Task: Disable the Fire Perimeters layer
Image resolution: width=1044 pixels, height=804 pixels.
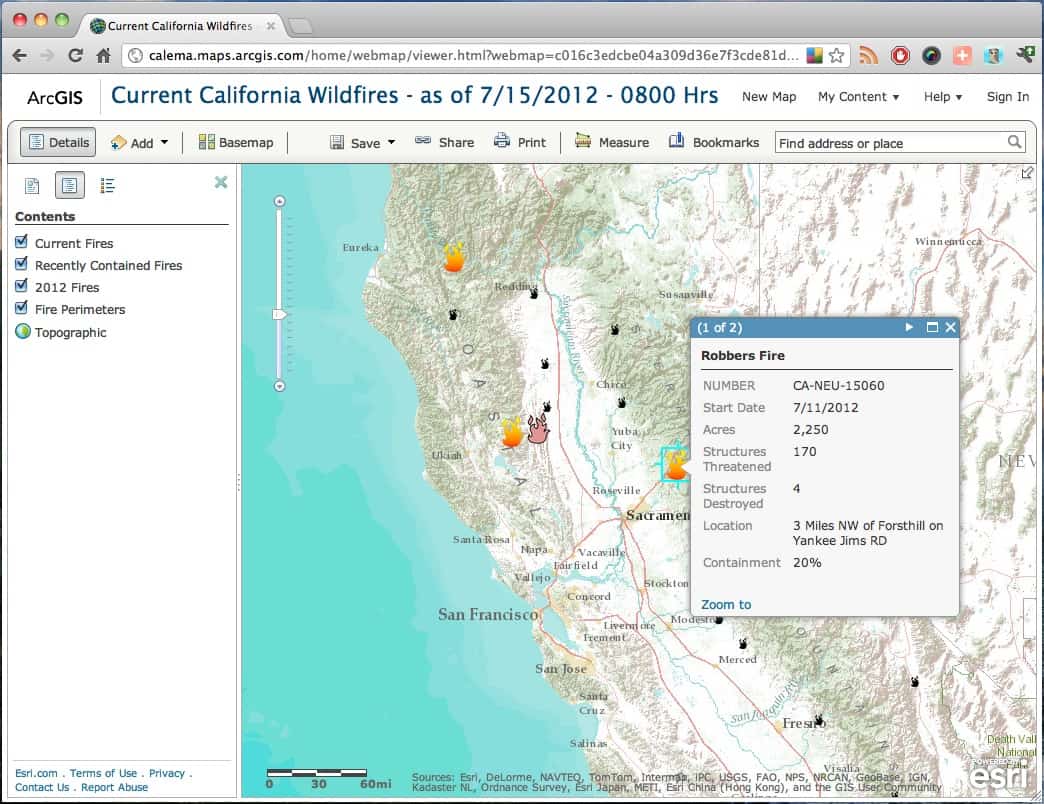Action: [21, 309]
